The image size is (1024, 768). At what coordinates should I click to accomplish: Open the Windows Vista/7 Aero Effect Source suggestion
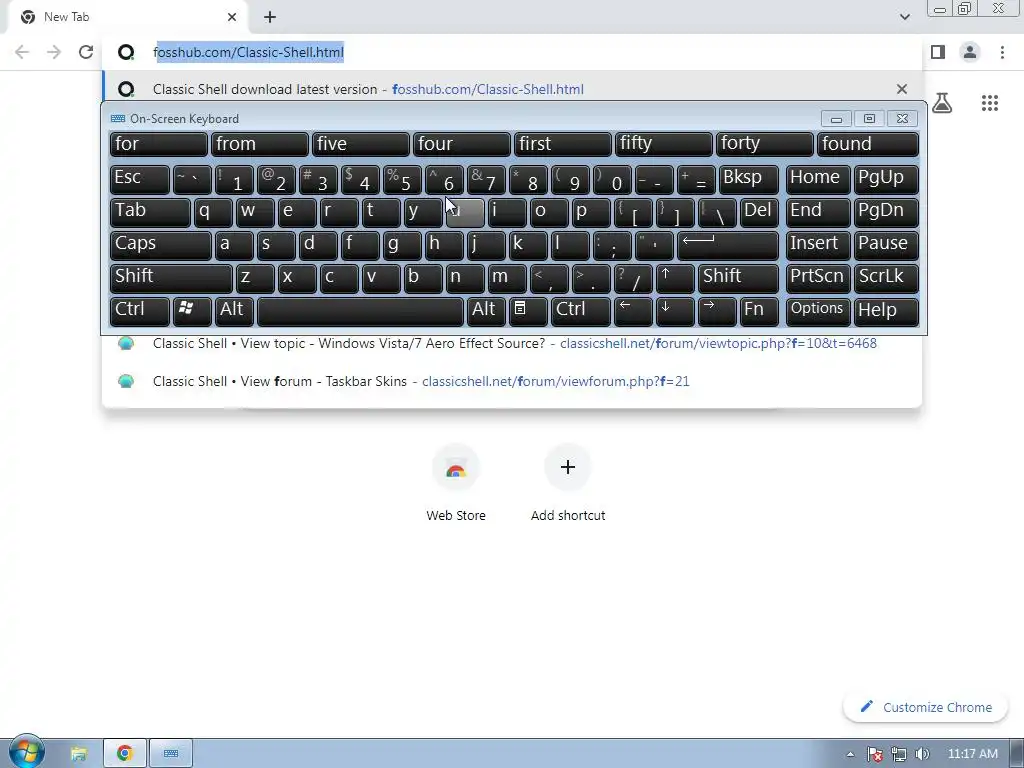(x=512, y=344)
